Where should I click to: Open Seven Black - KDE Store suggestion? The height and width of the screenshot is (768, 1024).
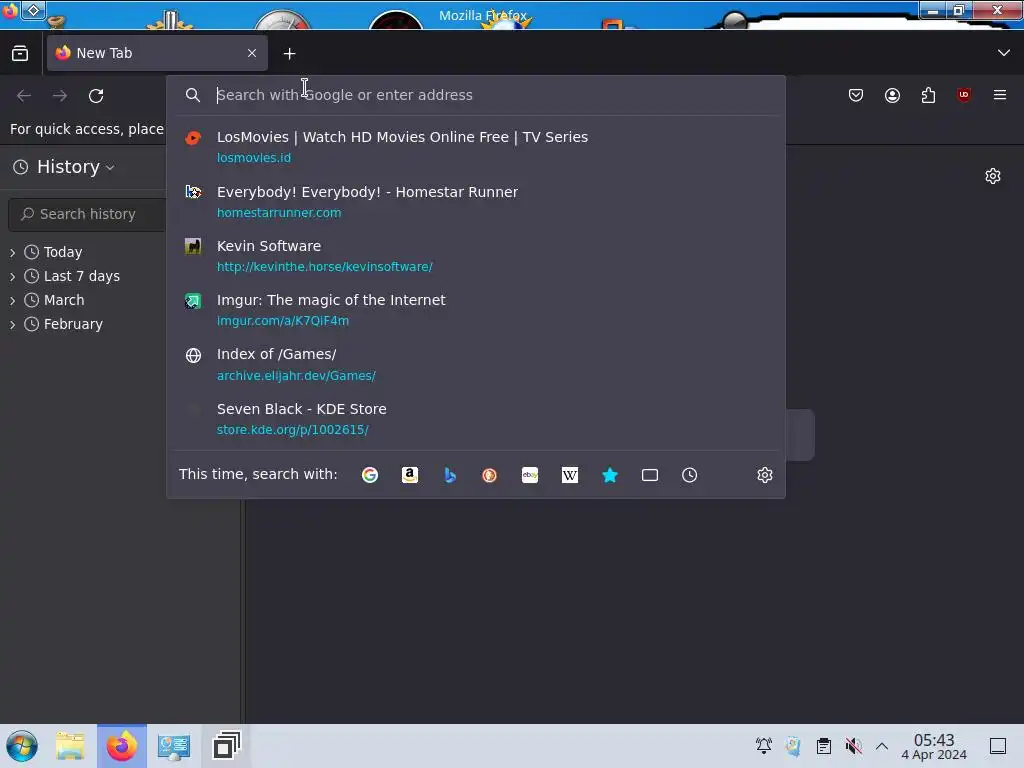tap(475, 419)
